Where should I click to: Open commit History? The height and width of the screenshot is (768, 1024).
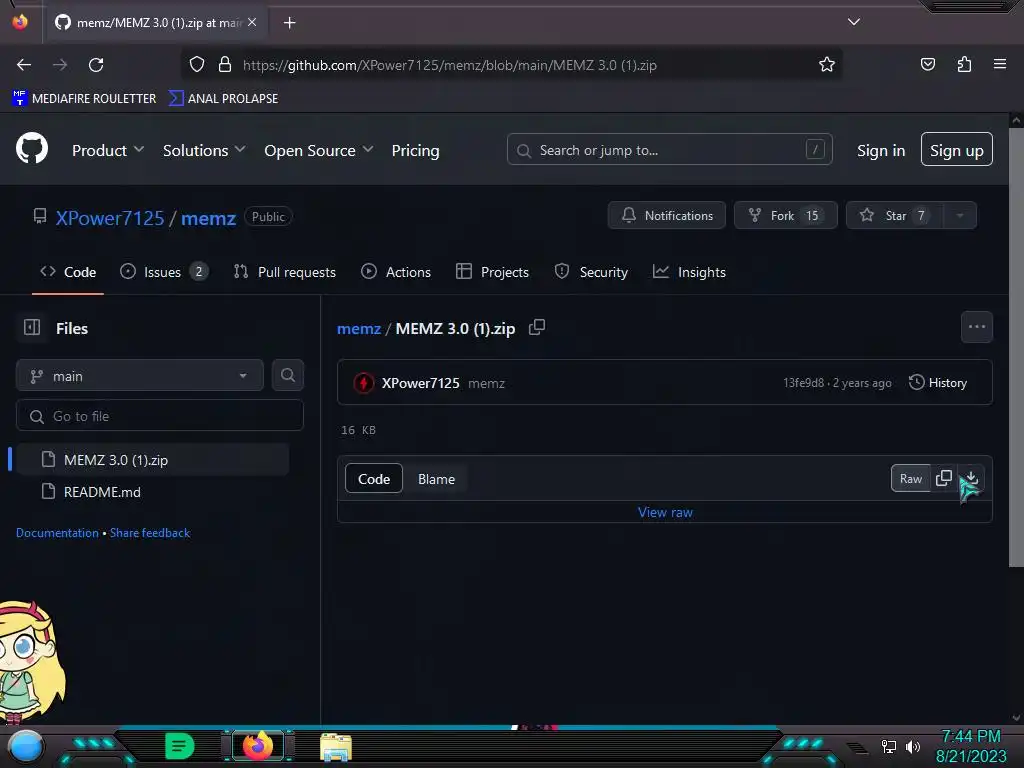coord(938,383)
